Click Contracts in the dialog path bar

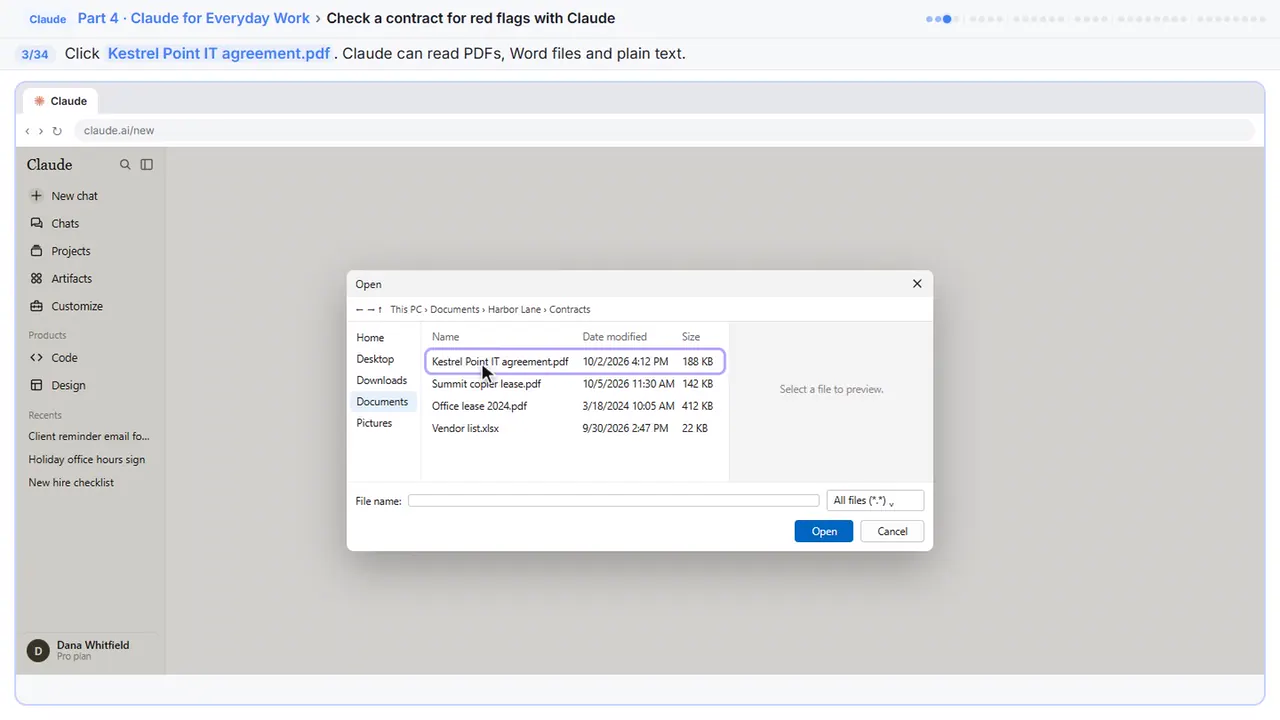570,310
